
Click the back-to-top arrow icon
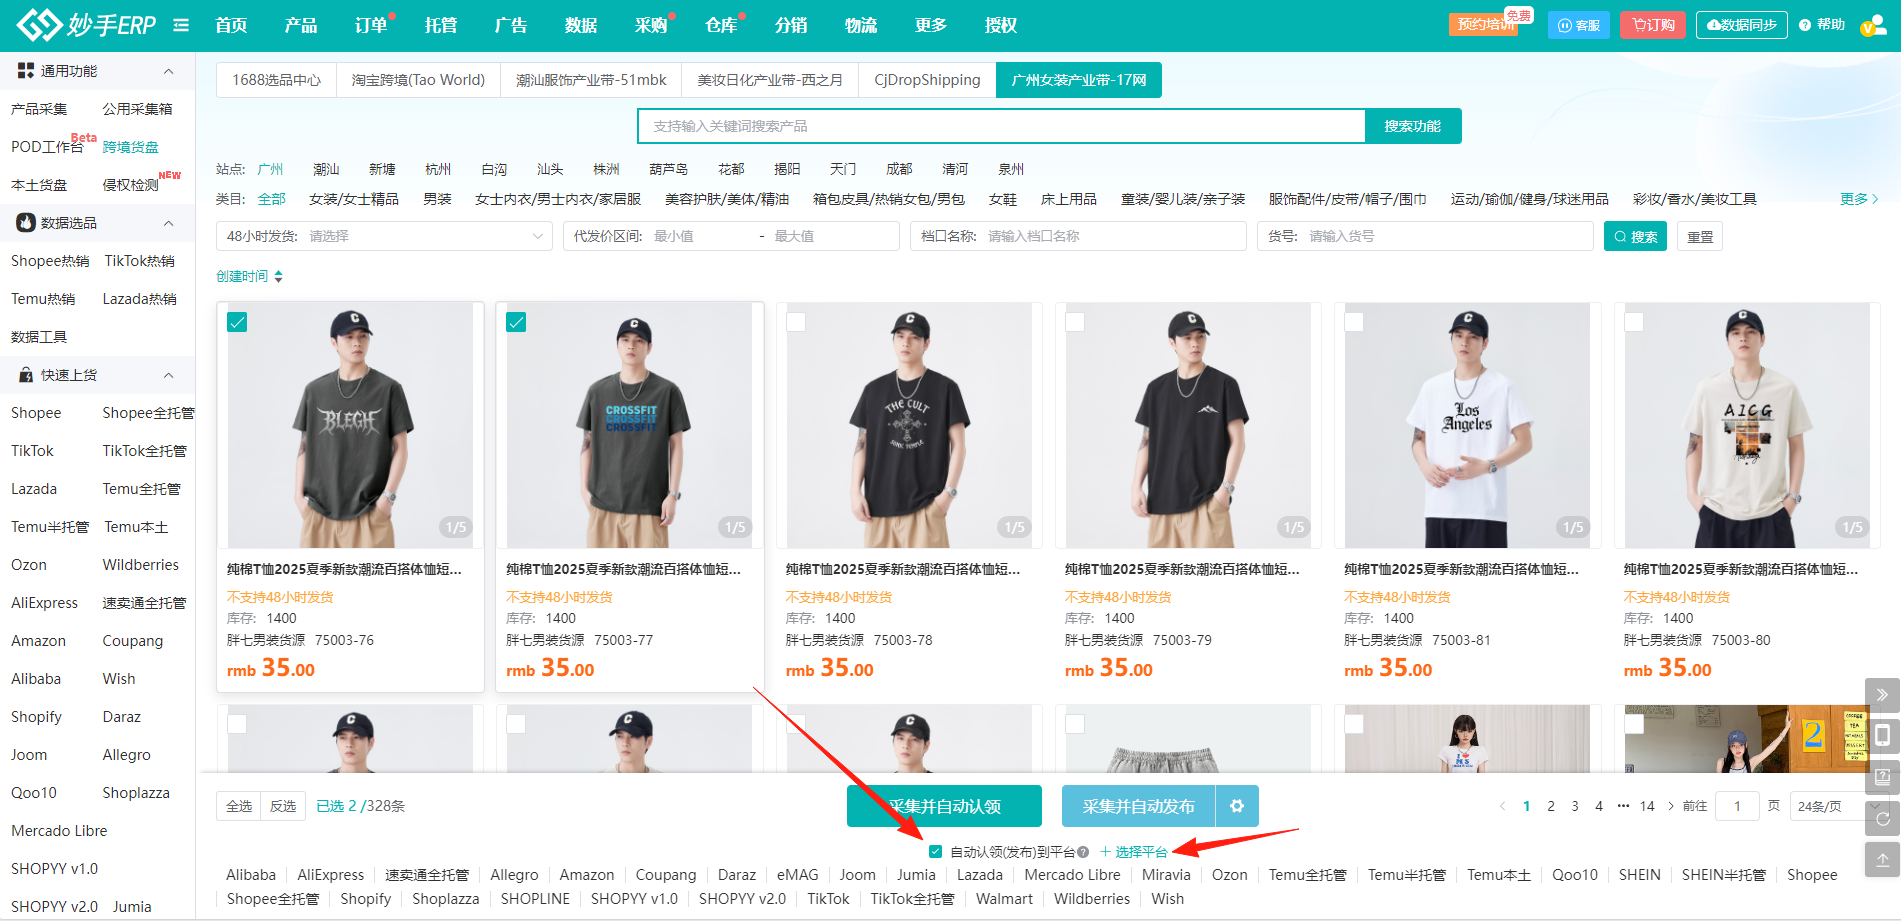tap(1882, 859)
